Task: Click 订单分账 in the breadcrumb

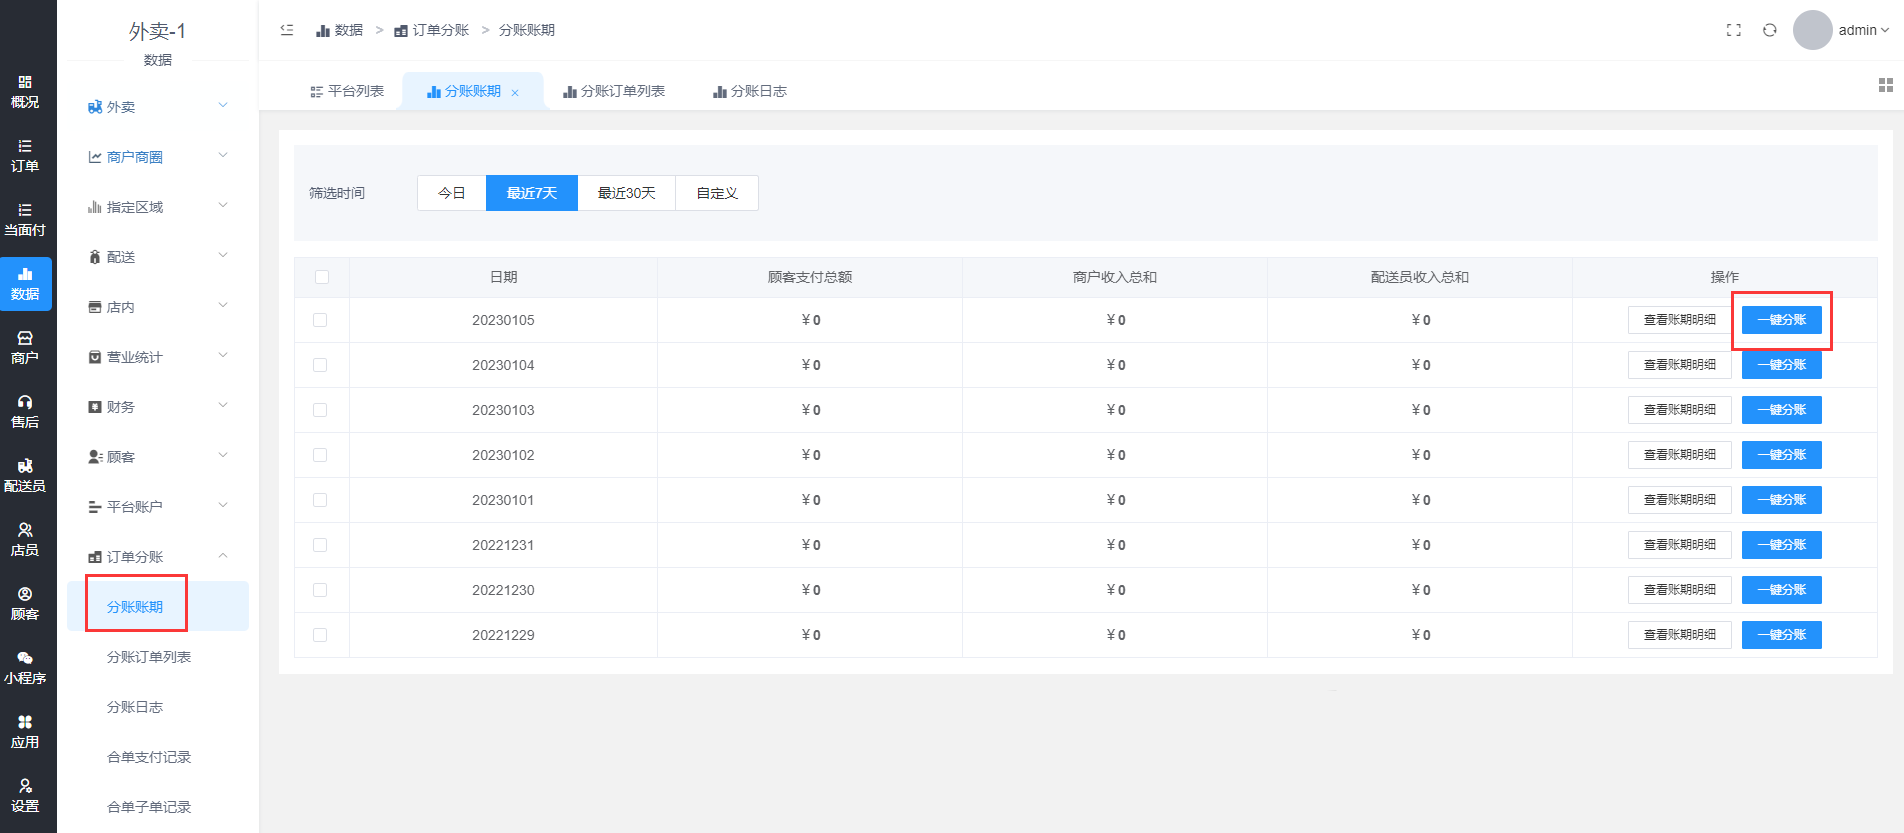Action: [x=432, y=30]
